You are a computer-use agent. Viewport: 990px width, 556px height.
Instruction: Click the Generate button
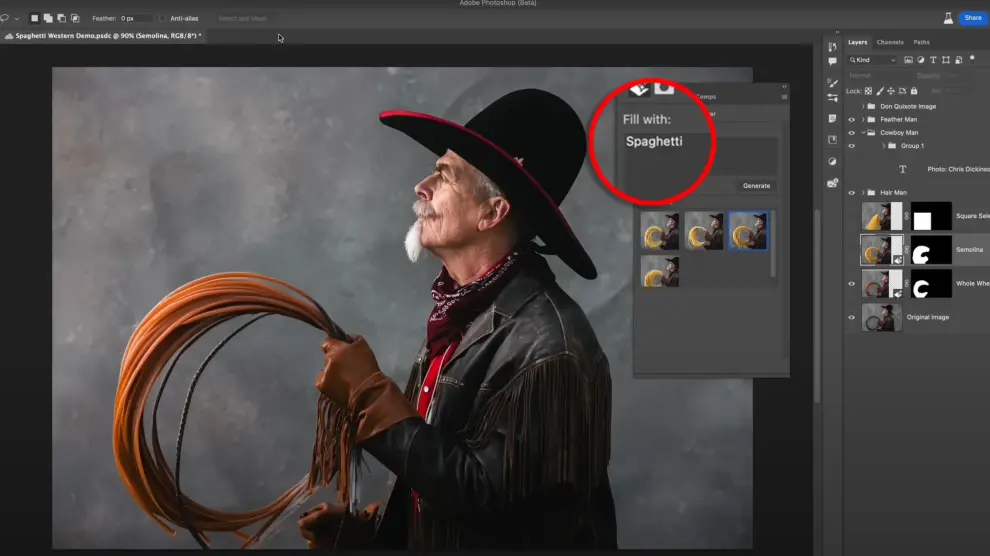point(756,186)
